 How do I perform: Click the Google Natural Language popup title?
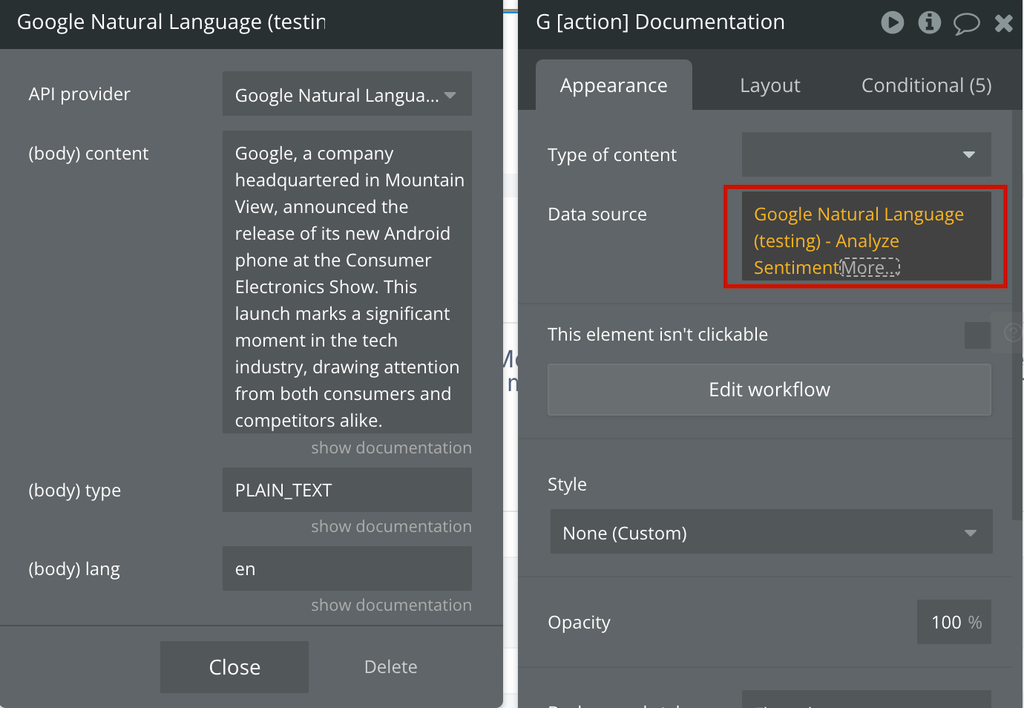[171, 22]
